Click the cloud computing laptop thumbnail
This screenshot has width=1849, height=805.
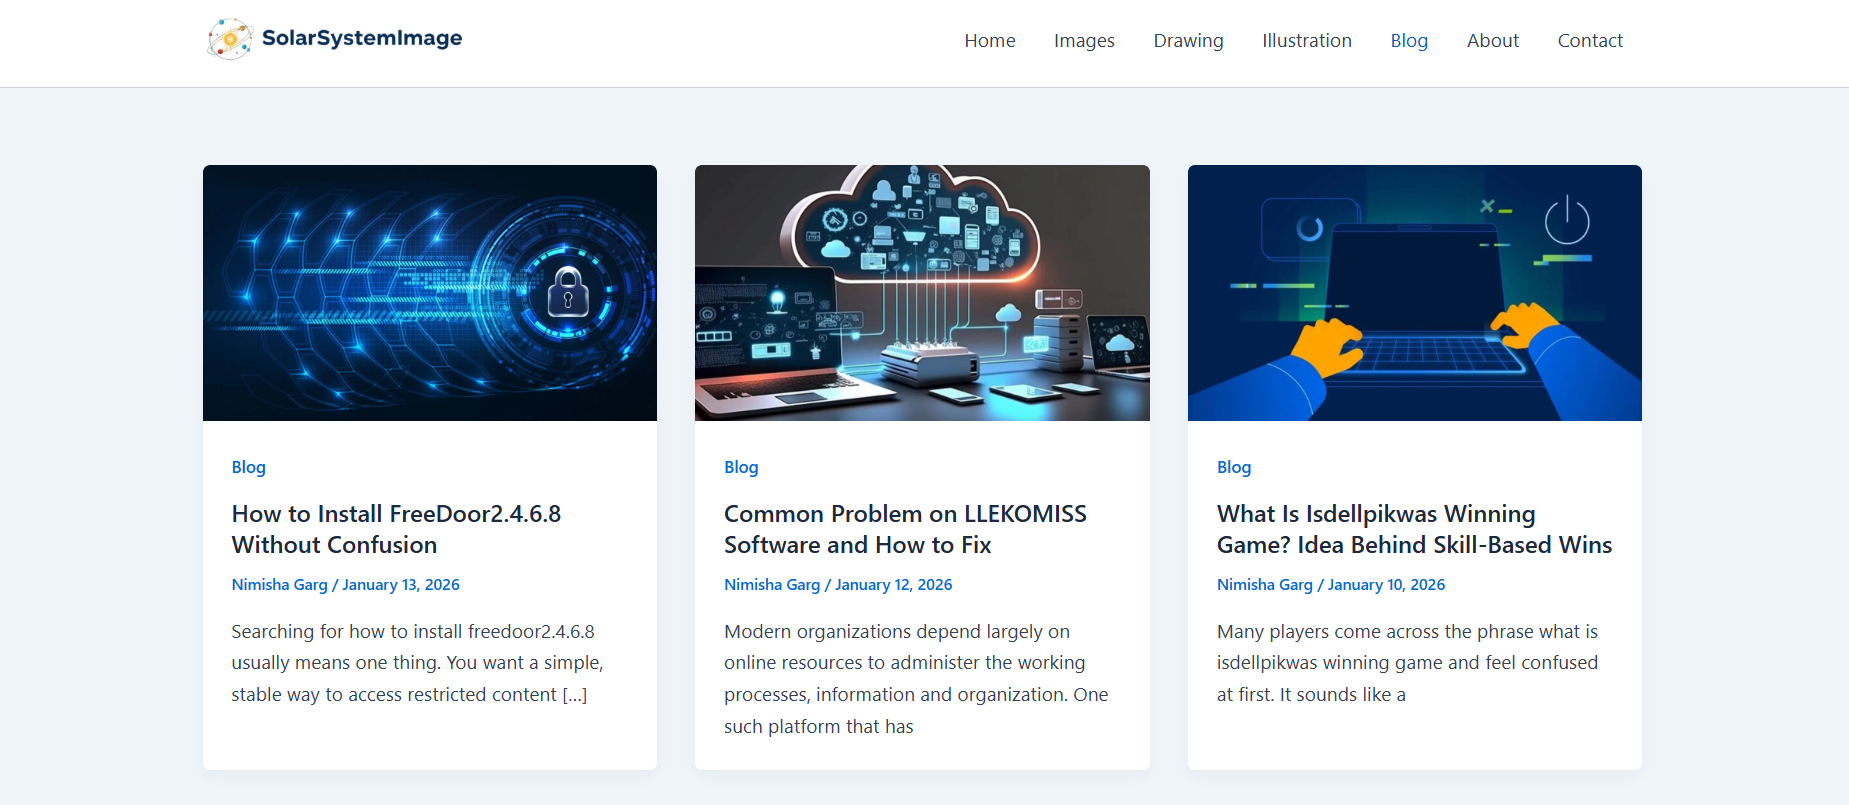click(921, 293)
